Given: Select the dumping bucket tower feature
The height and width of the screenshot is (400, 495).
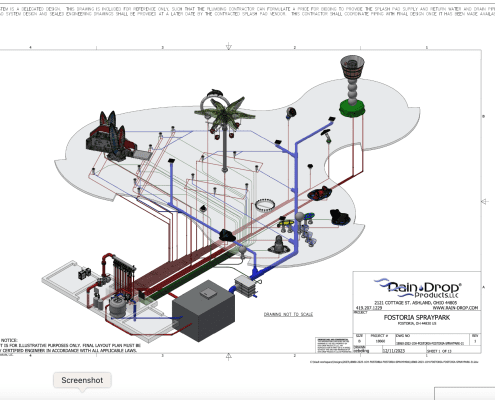Looking at the screenshot, I should click(x=352, y=86).
